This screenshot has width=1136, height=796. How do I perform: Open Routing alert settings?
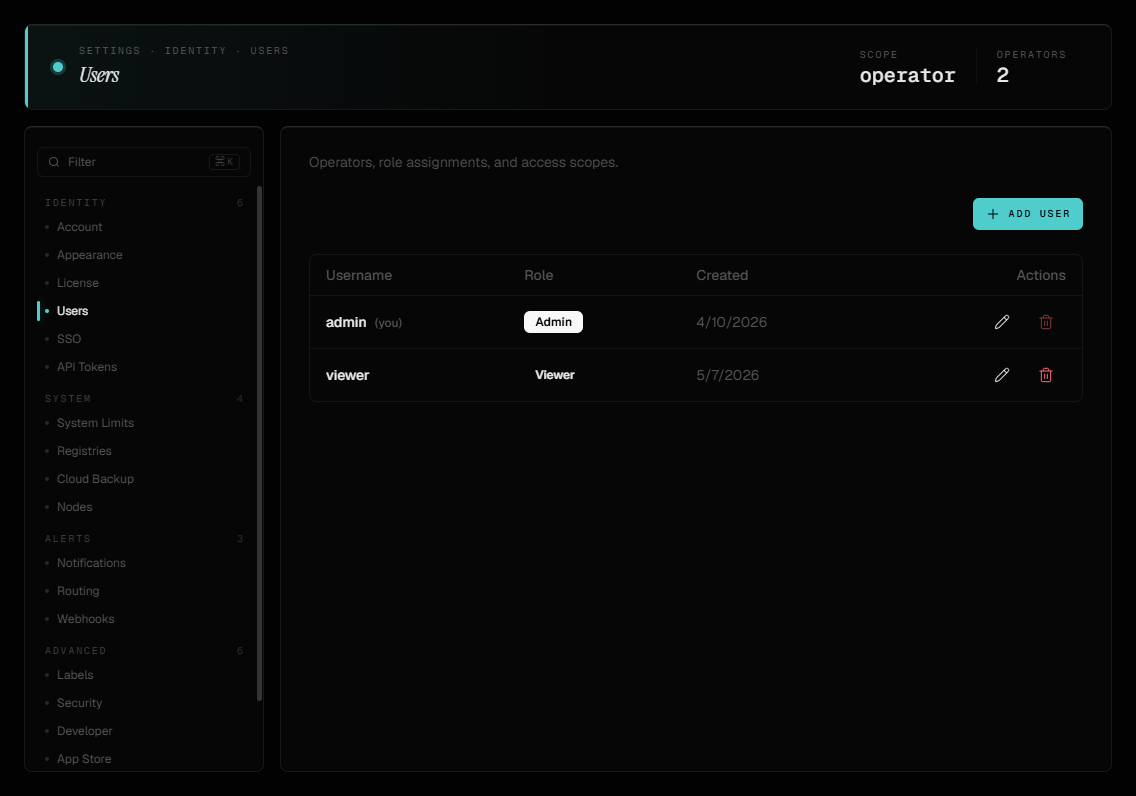(78, 591)
